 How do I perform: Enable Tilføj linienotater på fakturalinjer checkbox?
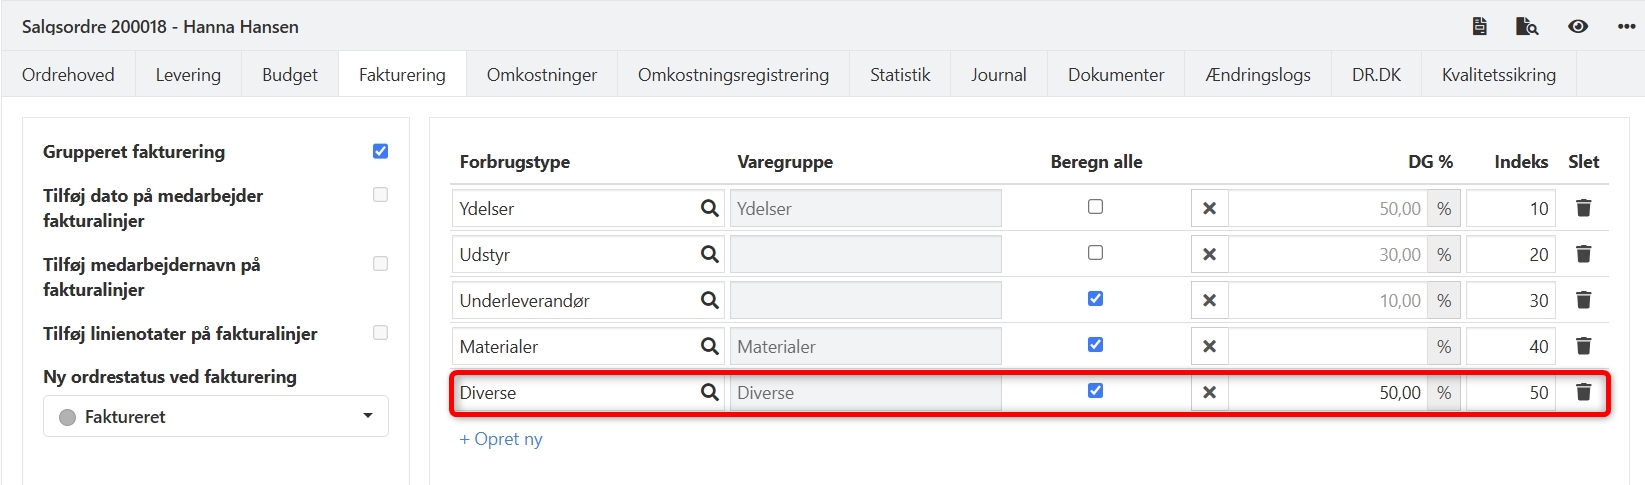(x=380, y=333)
